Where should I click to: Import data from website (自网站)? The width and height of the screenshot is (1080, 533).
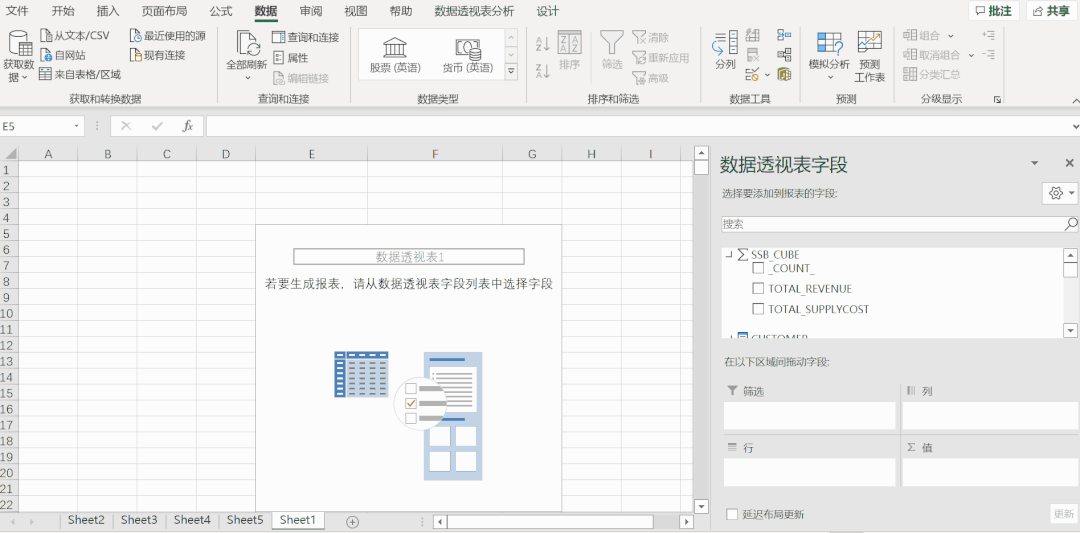click(63, 55)
